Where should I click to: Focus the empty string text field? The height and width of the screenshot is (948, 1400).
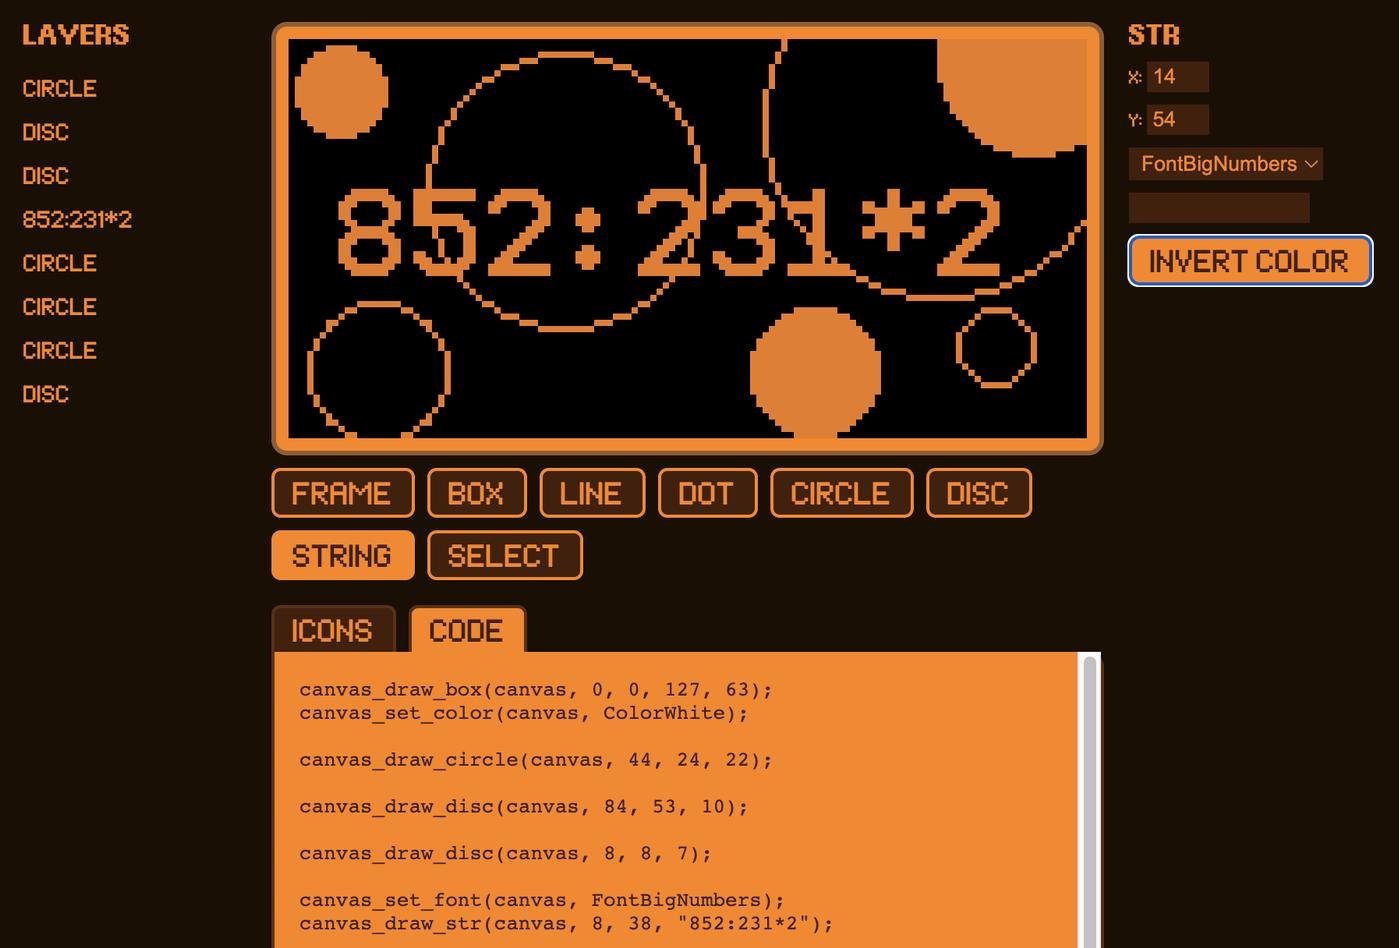point(1218,208)
